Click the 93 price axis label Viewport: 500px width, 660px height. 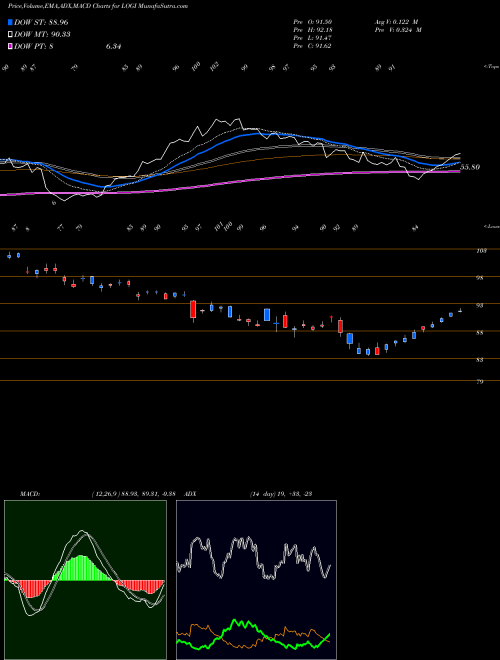click(480, 306)
